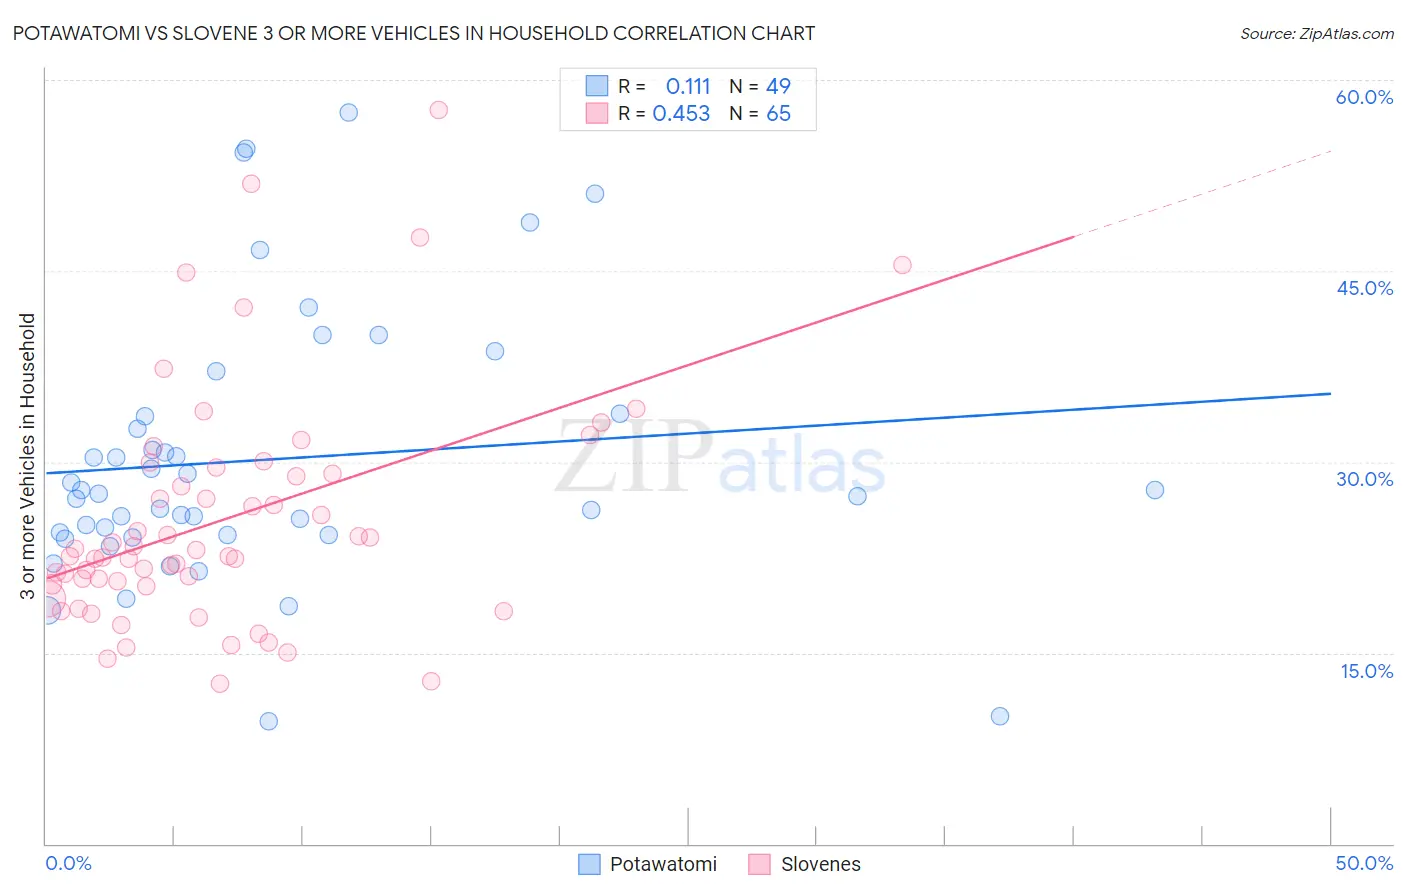Click the Potawatomi legend color swatch

pyautogui.click(x=590, y=864)
